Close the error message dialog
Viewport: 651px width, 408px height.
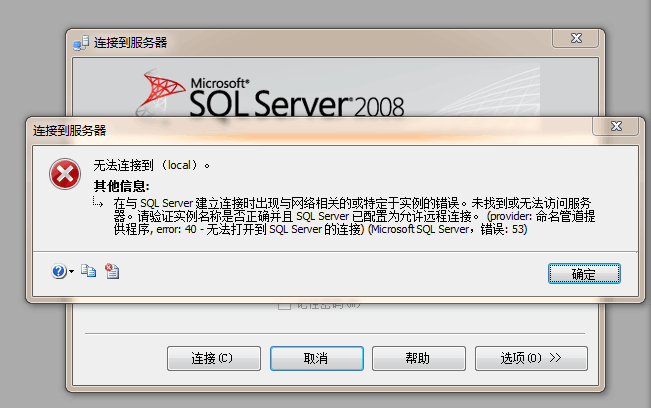616,126
